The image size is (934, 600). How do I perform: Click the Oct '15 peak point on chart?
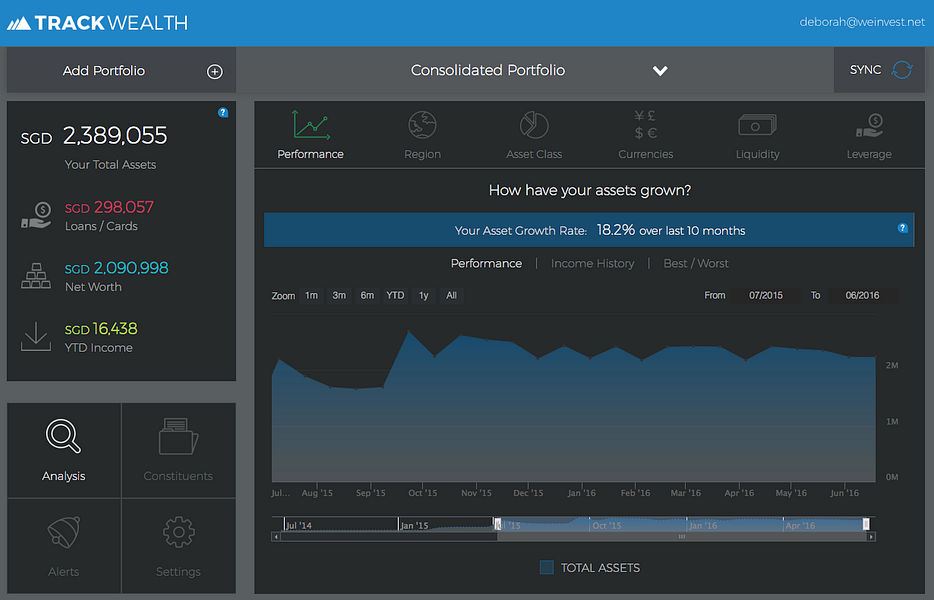(409, 331)
